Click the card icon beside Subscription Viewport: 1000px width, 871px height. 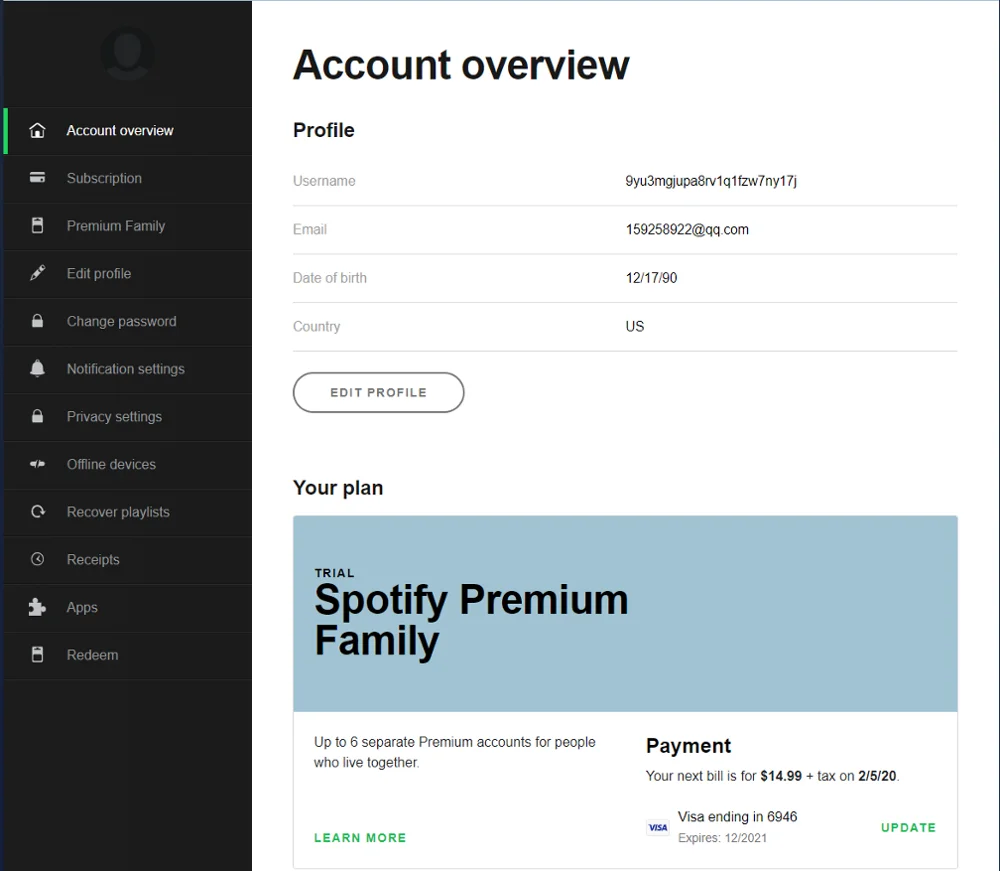pyautogui.click(x=38, y=178)
